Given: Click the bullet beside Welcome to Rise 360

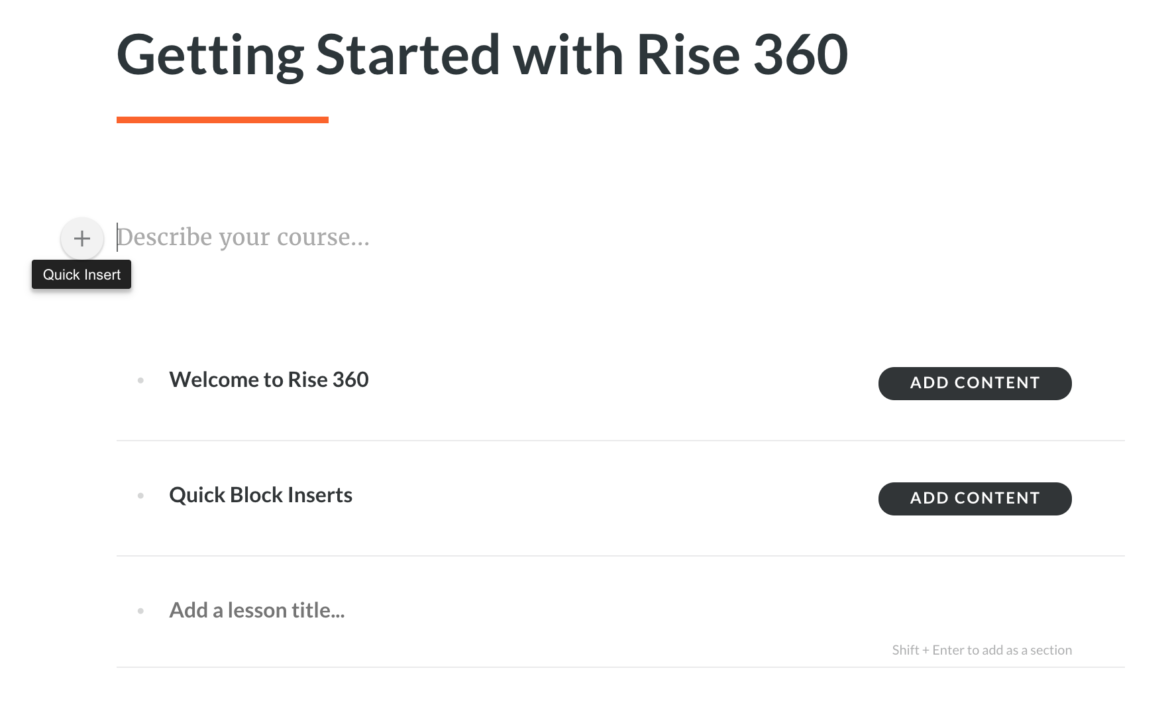Looking at the screenshot, I should click(x=140, y=381).
